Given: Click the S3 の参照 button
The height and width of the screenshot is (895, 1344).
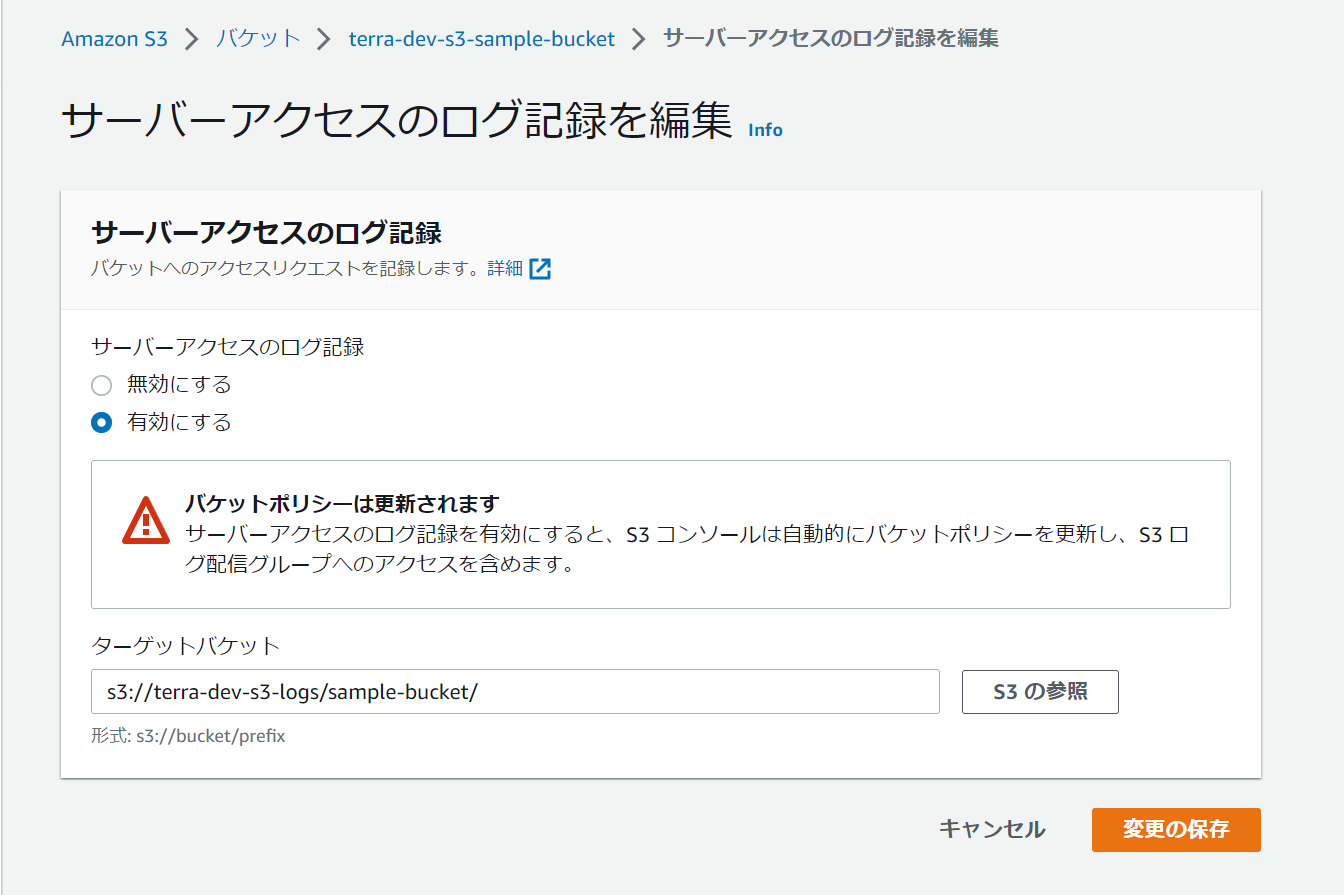Looking at the screenshot, I should click(1040, 691).
